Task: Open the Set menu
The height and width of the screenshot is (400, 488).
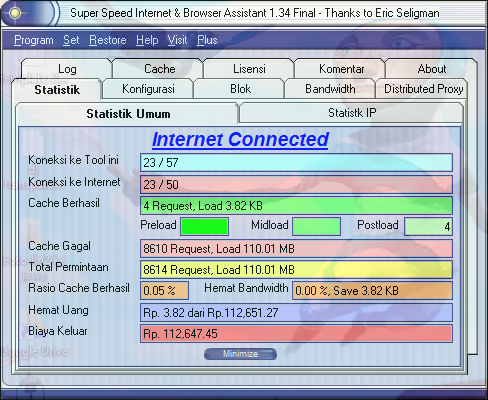Action: 71,40
